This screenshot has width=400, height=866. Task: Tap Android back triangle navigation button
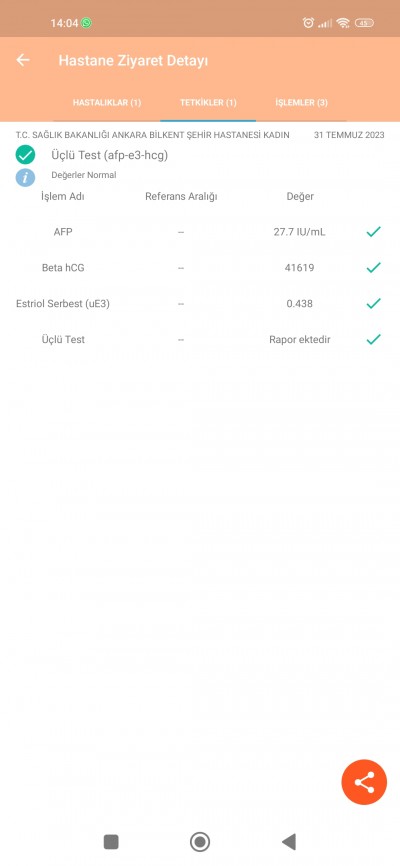coord(289,842)
